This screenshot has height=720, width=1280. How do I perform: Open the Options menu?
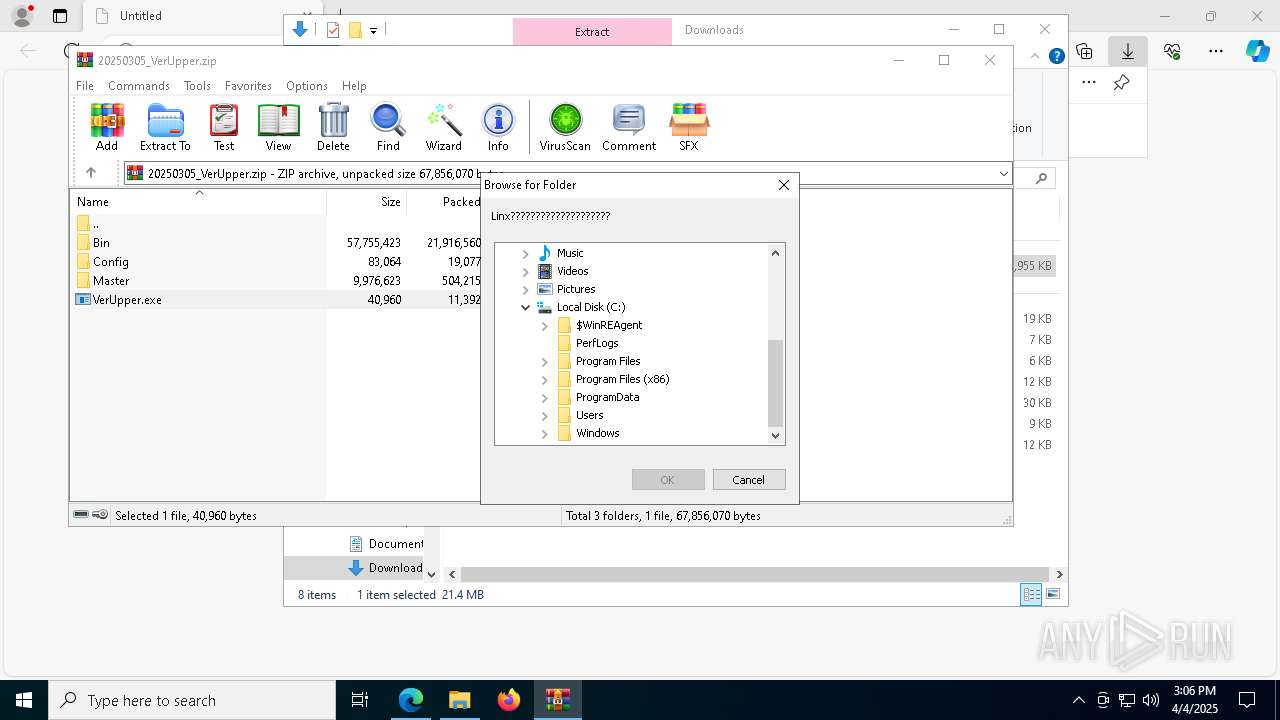(x=307, y=86)
